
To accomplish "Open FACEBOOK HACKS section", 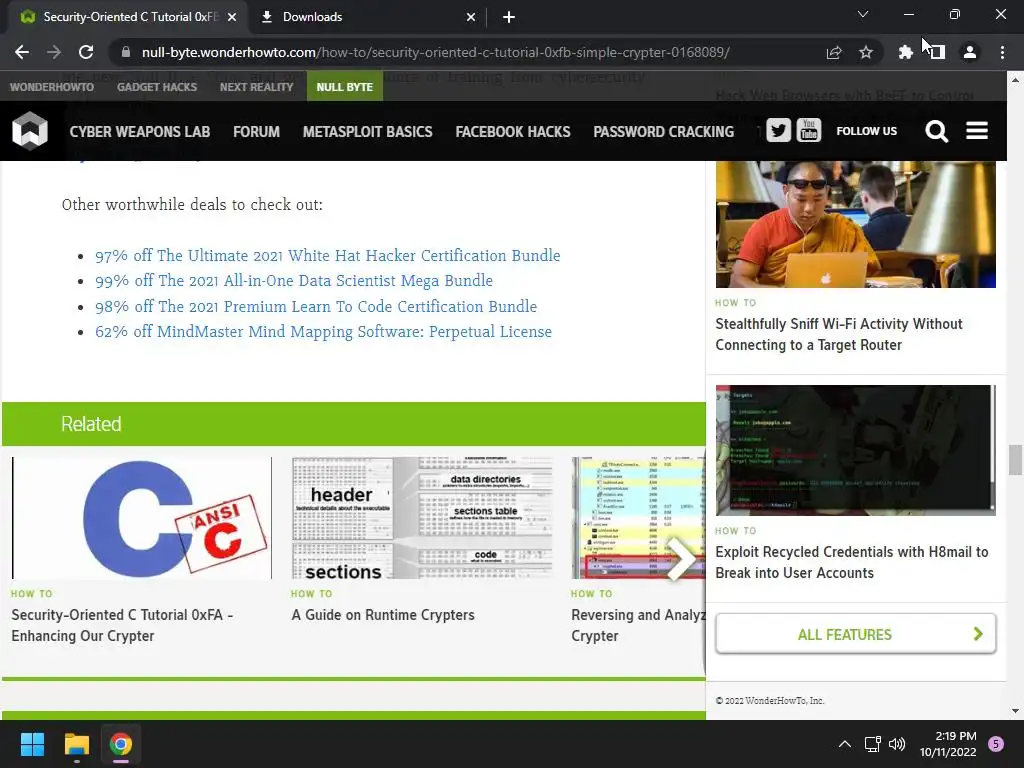I will (x=513, y=132).
